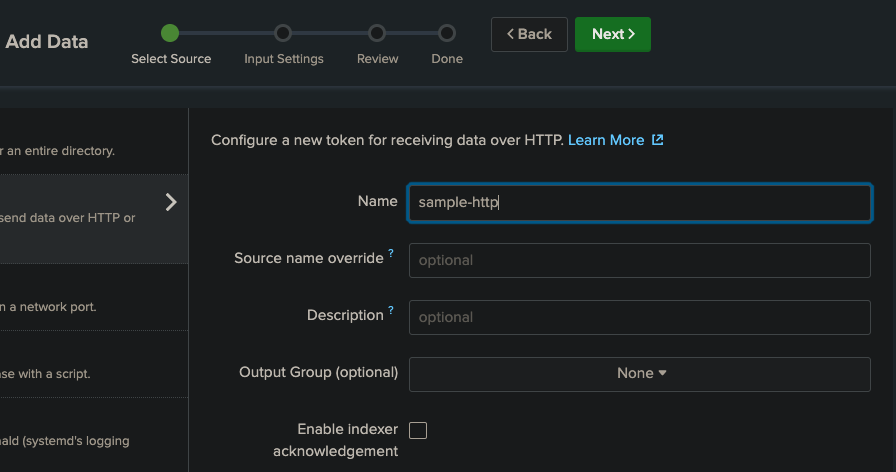Click the Input Settings step circle
This screenshot has width=896, height=472.
[x=283, y=33]
